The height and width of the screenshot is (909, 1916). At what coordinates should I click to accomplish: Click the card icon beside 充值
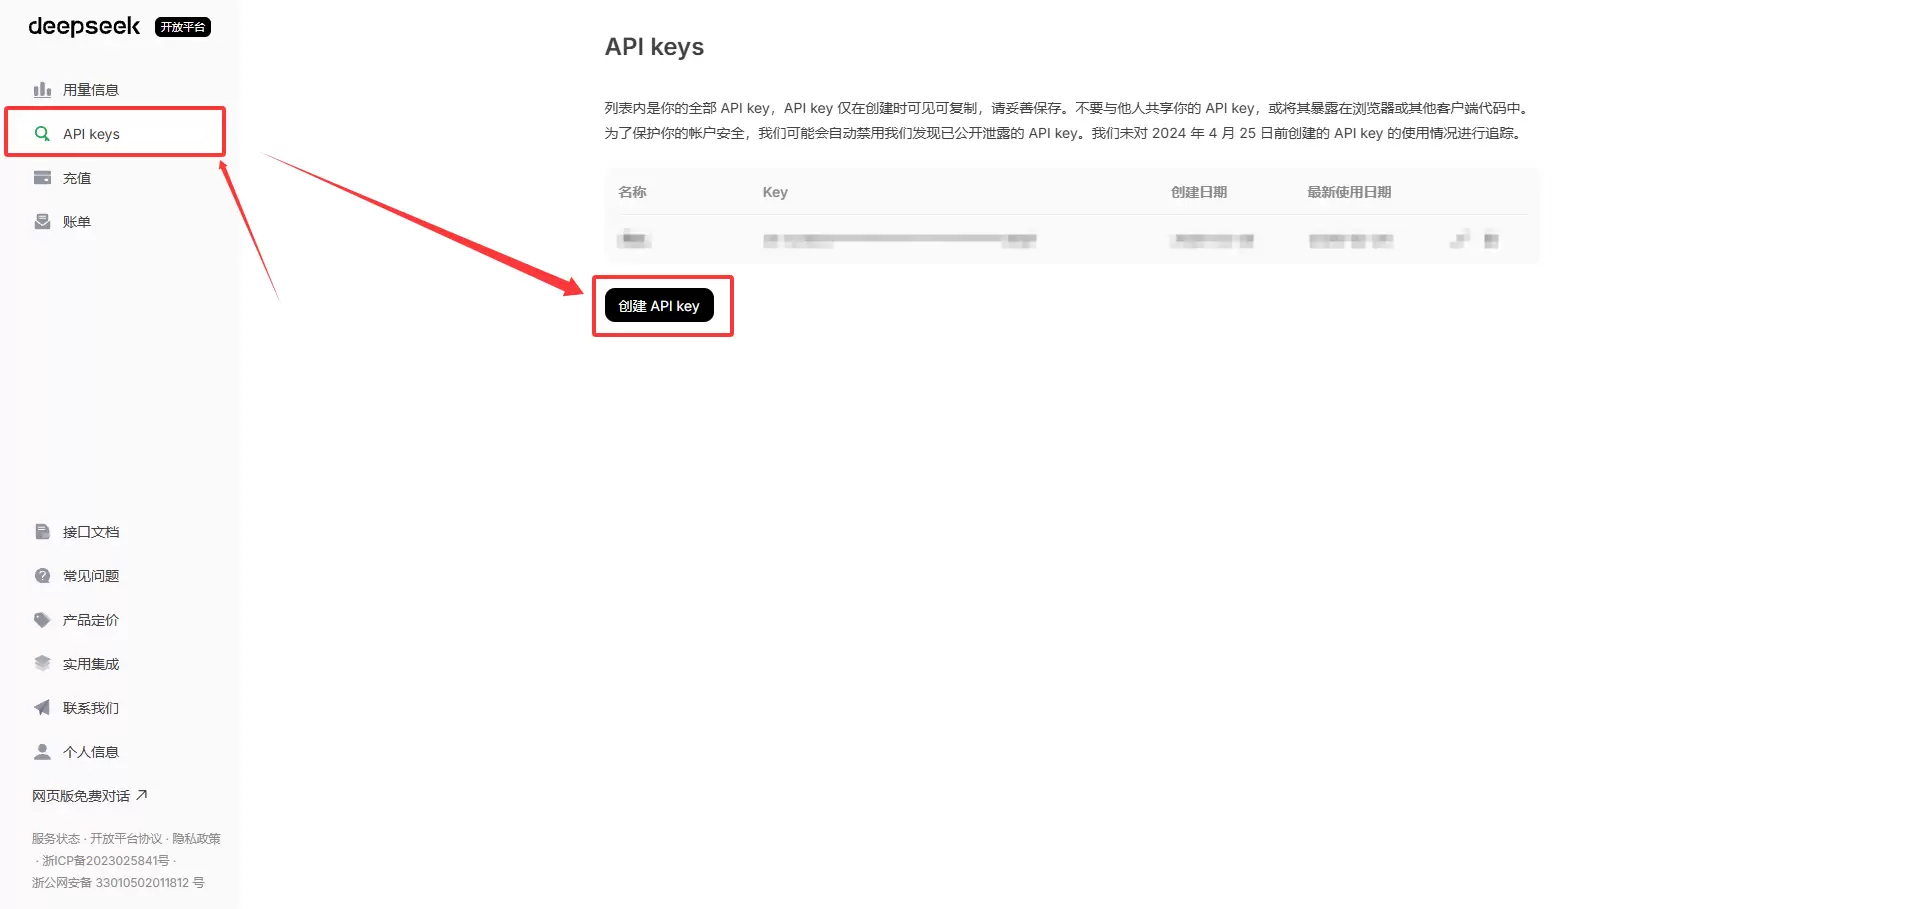pyautogui.click(x=43, y=177)
